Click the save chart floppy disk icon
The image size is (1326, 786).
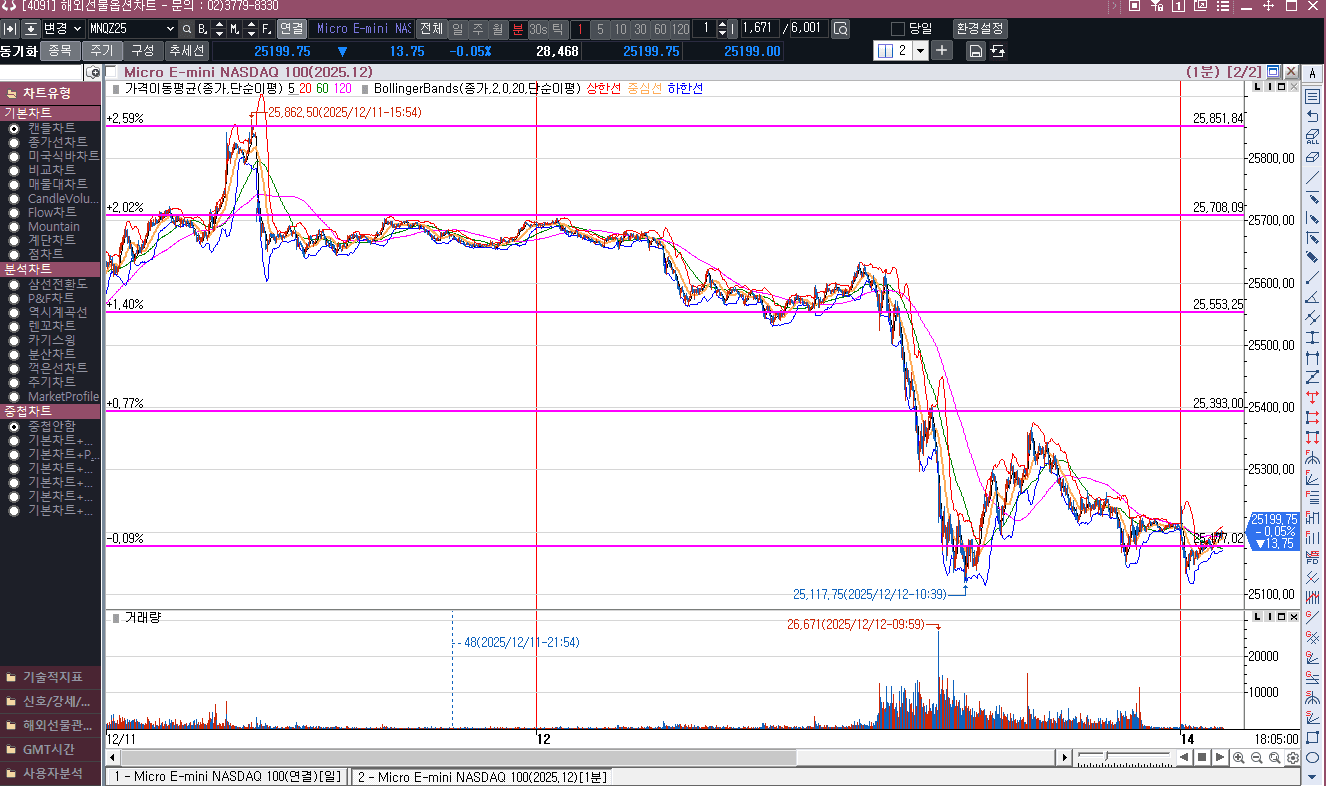975,51
